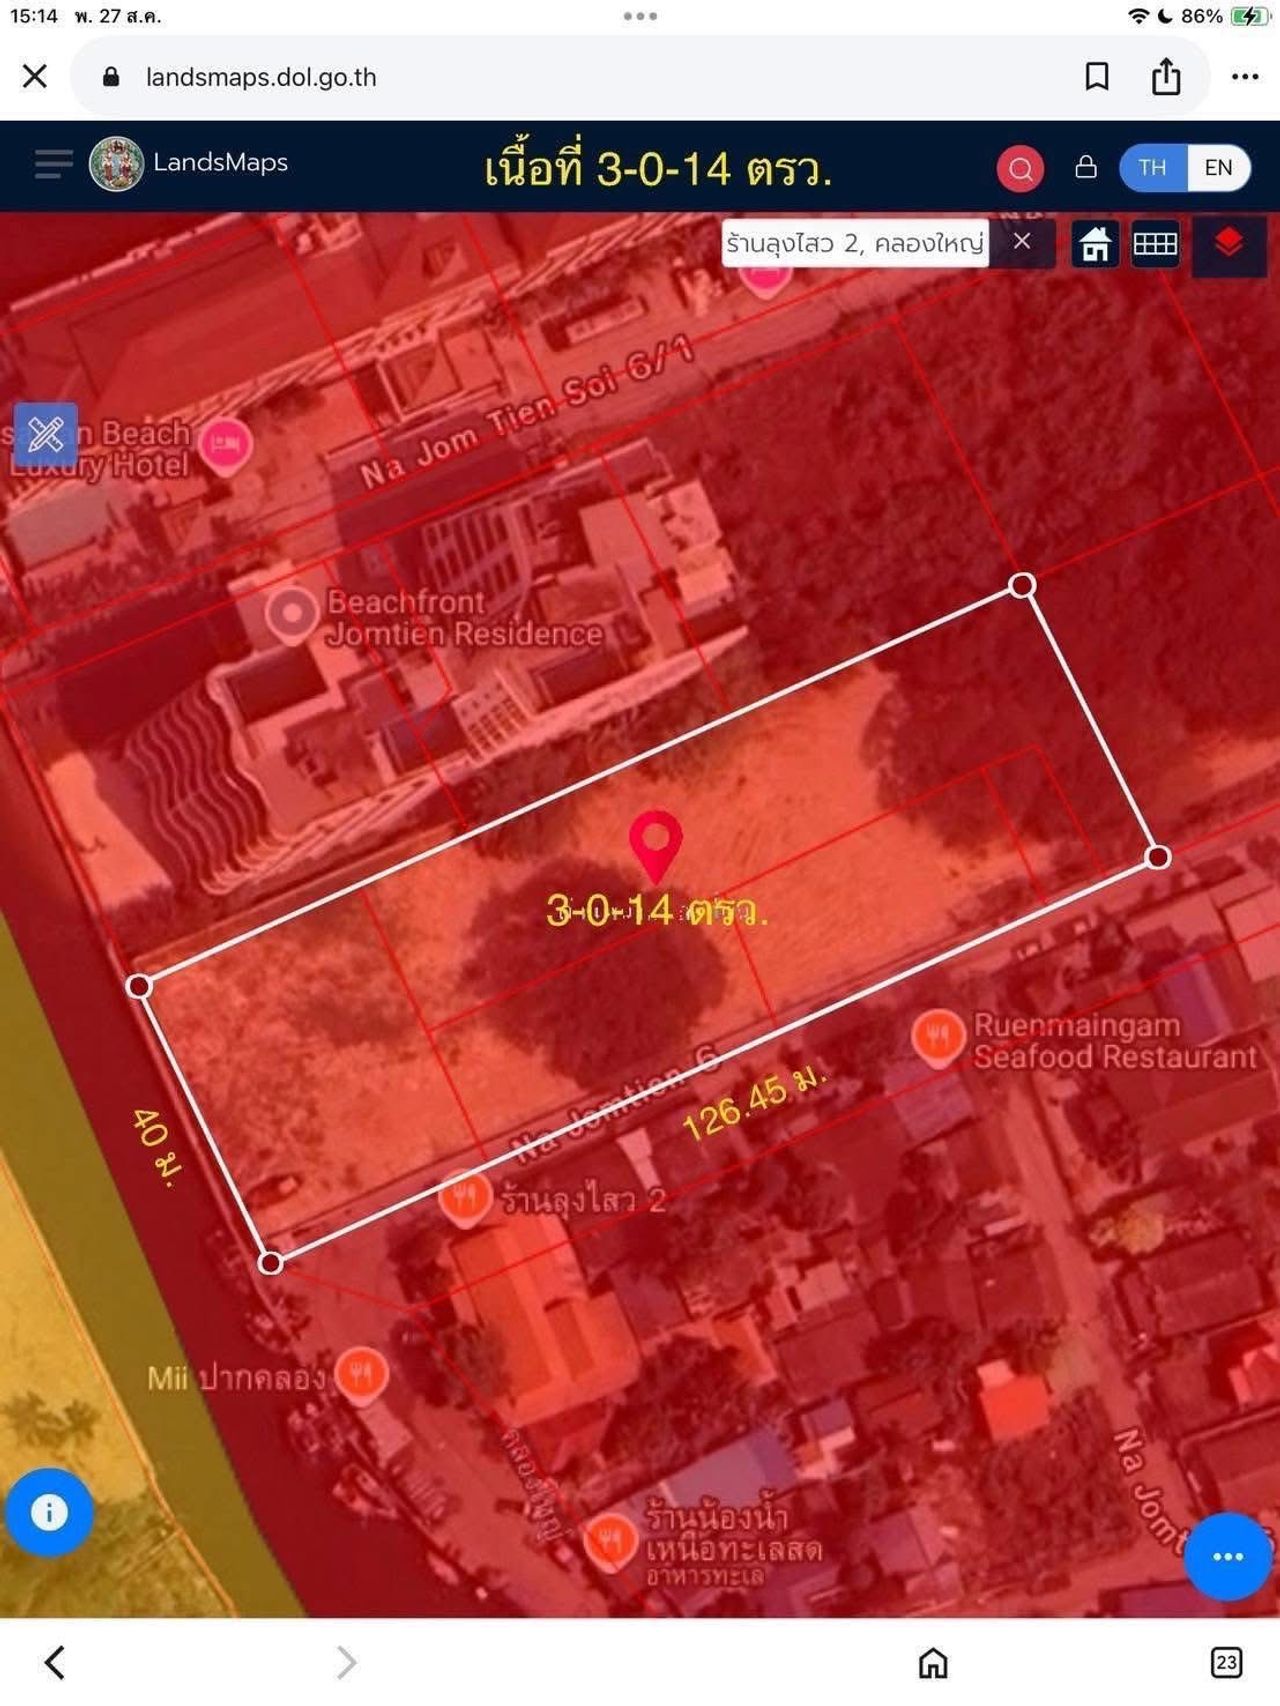Switch language to EN
The image size is (1280, 1706).
[x=1218, y=167]
